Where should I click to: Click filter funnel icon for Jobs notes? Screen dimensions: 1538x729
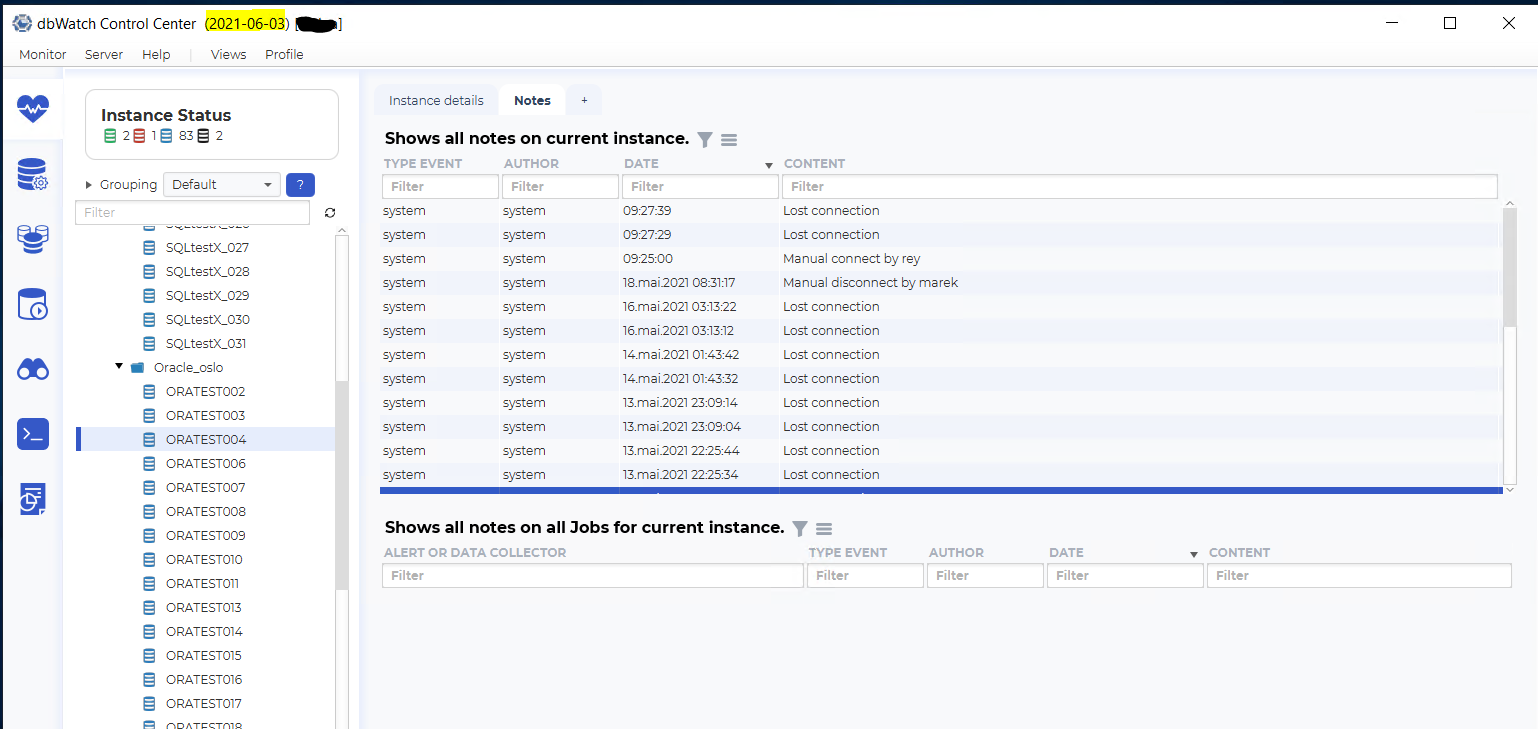(x=800, y=528)
